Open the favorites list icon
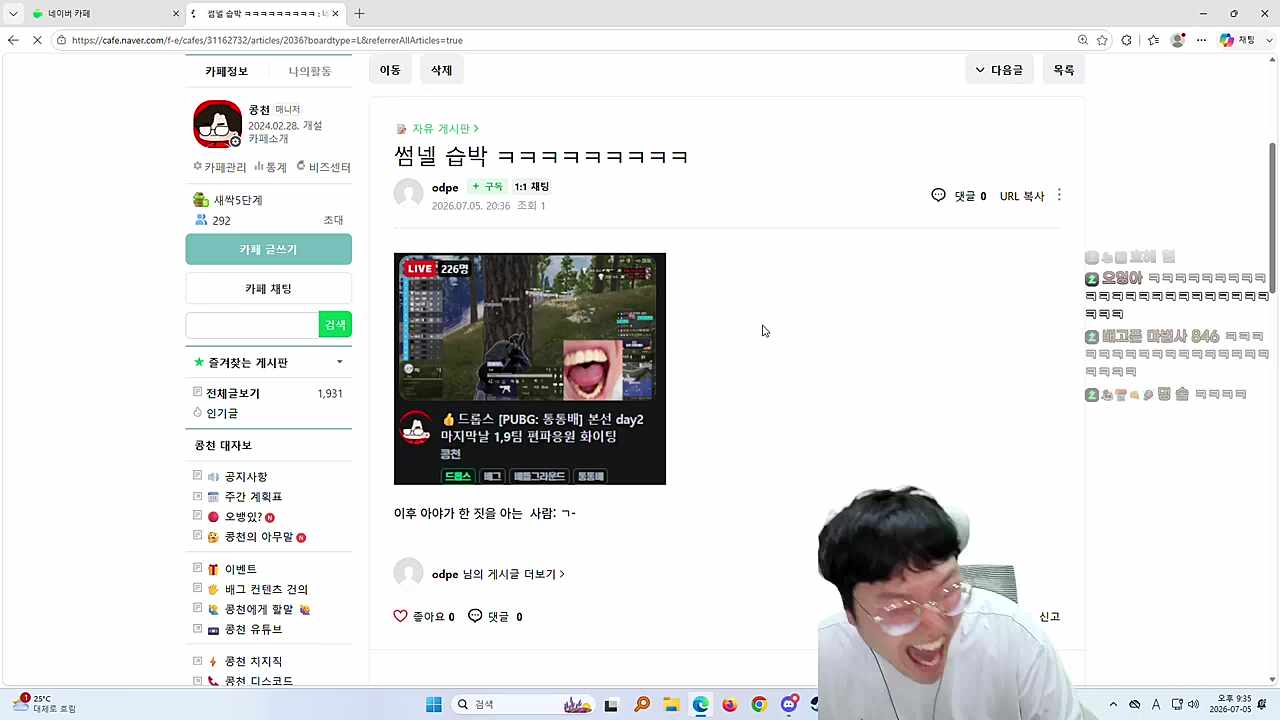 (1153, 40)
